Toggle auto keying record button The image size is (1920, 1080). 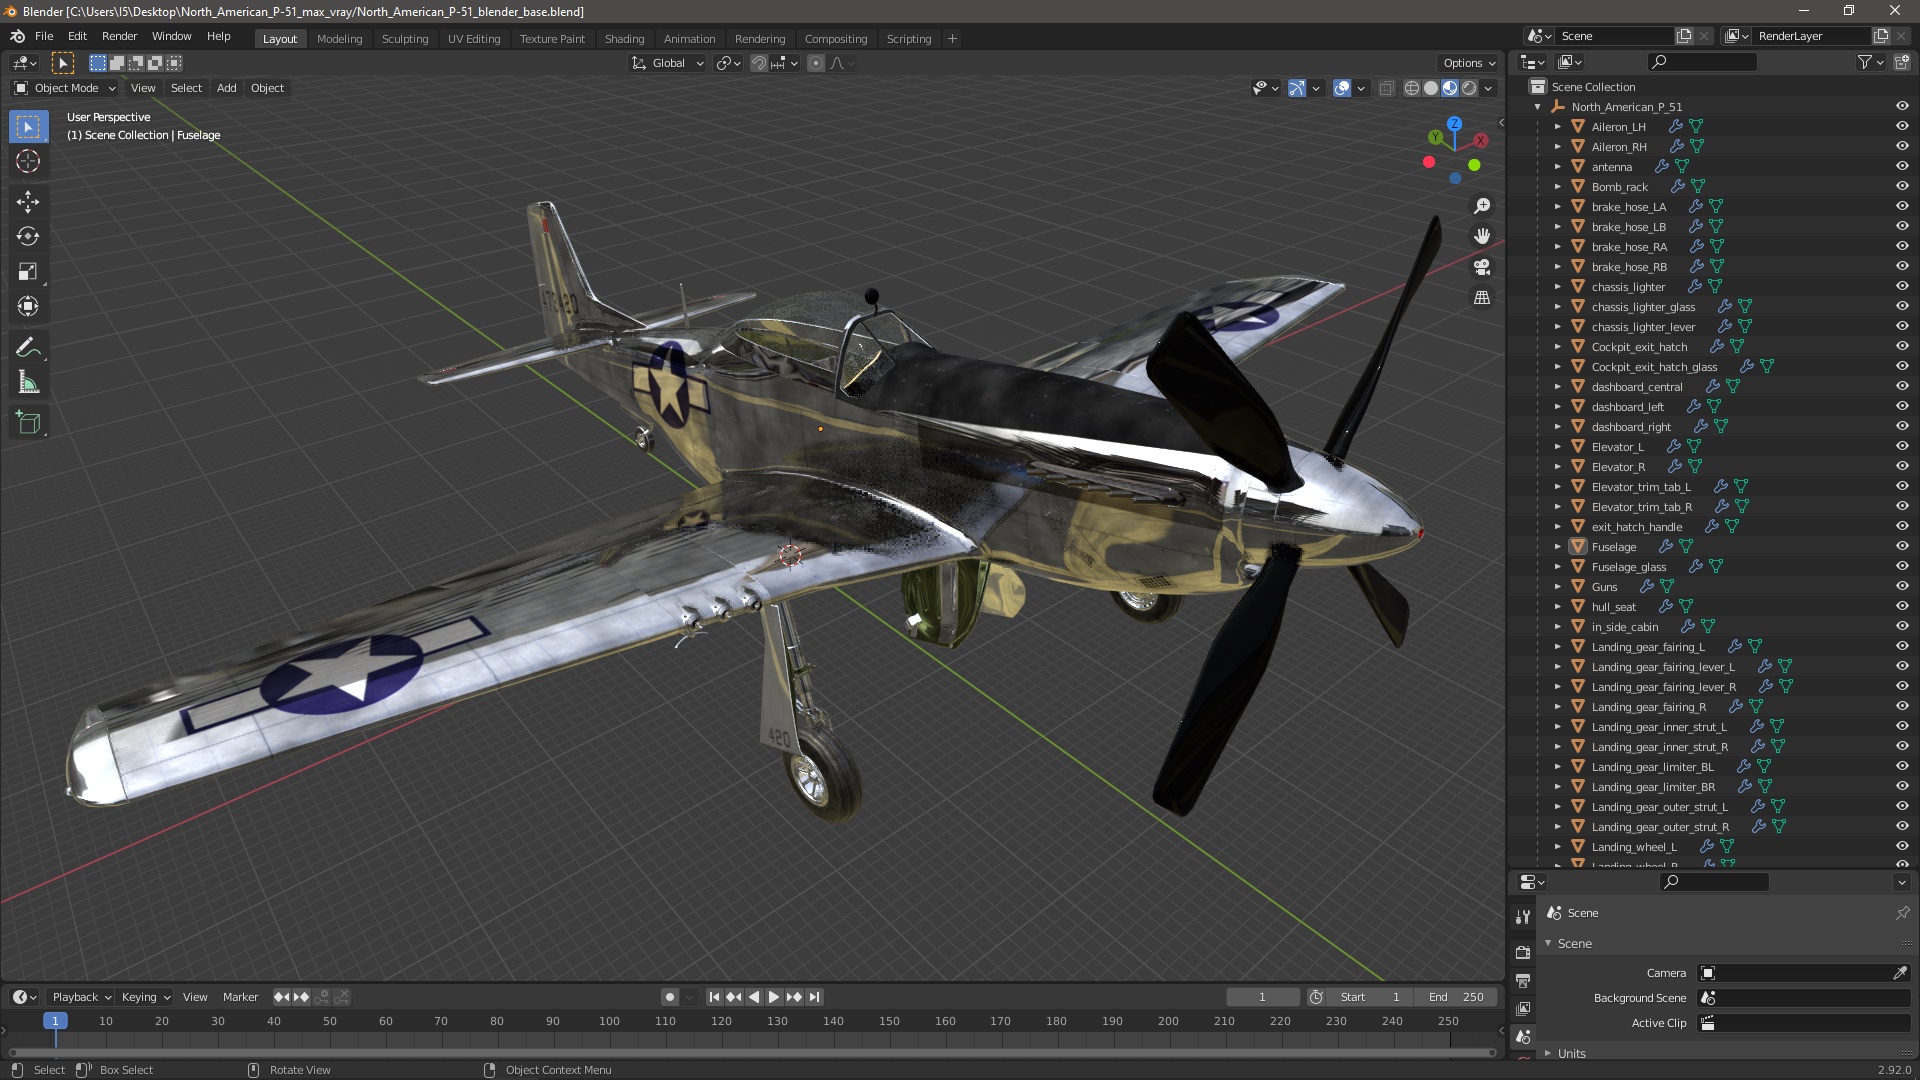669,997
